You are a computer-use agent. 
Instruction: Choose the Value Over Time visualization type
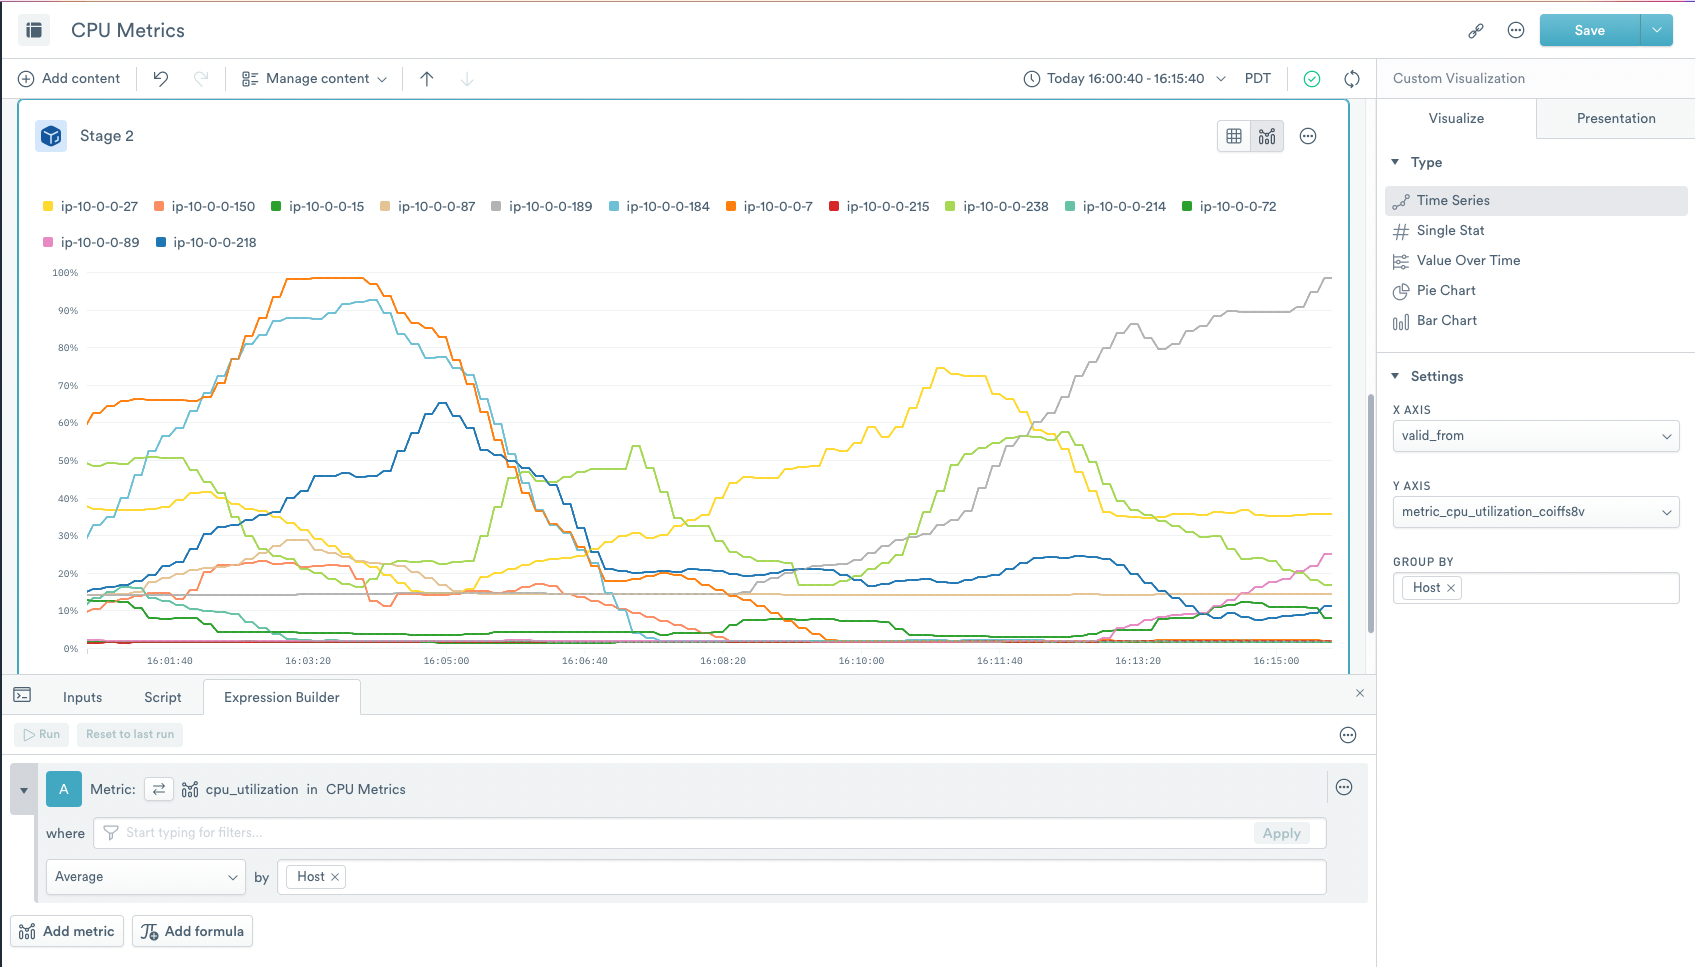[1536, 260]
